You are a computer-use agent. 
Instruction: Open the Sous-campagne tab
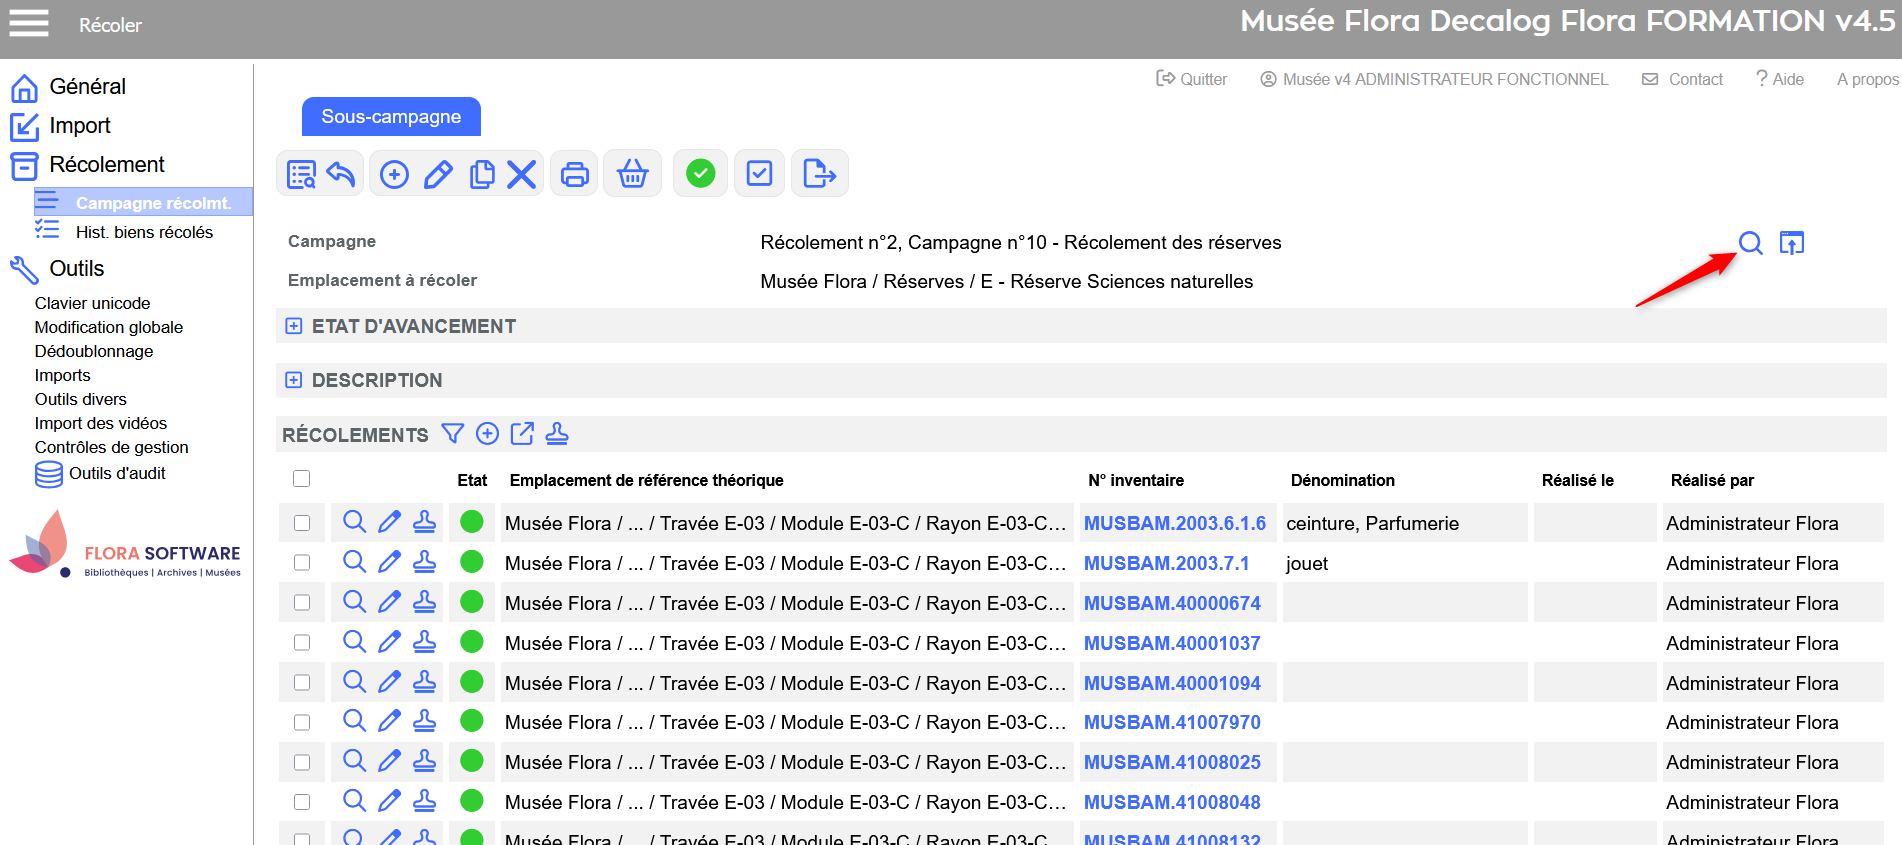[x=391, y=117]
